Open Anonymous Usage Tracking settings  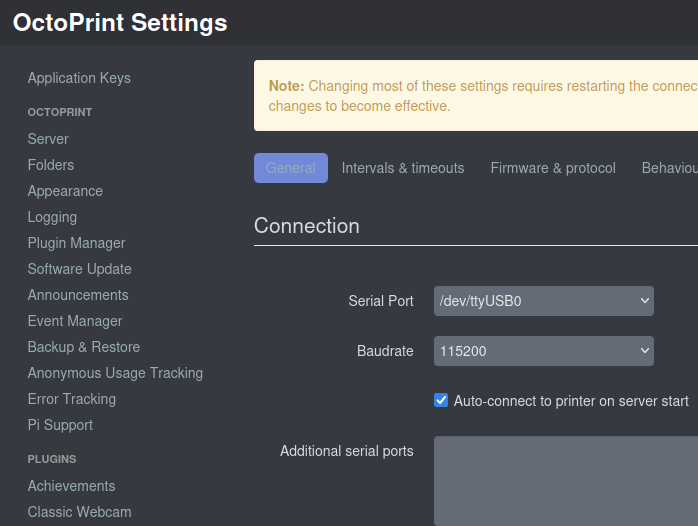click(115, 373)
